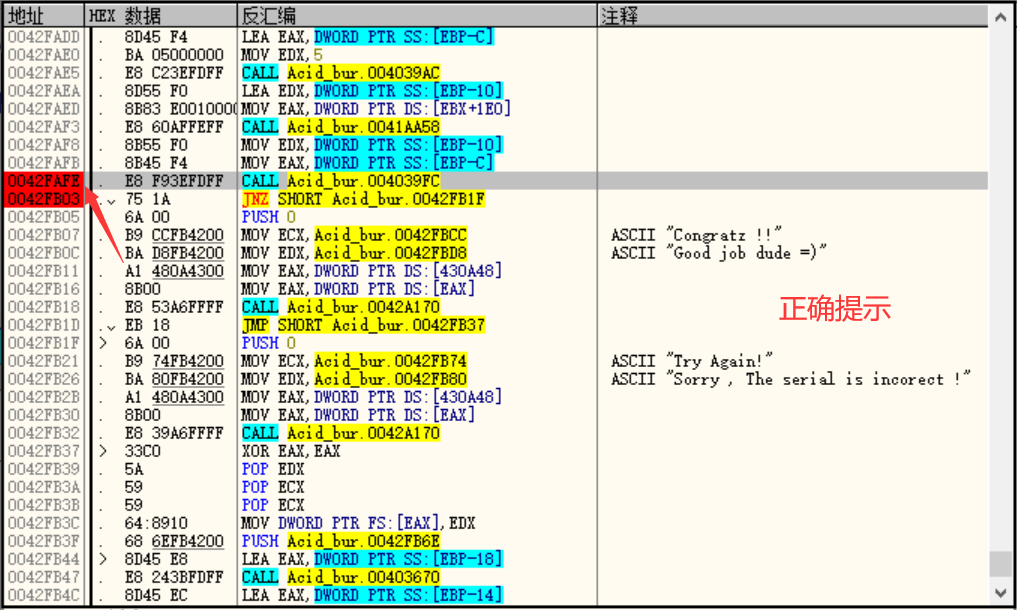Click 'LEA EAX,DWORD PTR SS:[EBP-18]' instruction

tap(372, 559)
